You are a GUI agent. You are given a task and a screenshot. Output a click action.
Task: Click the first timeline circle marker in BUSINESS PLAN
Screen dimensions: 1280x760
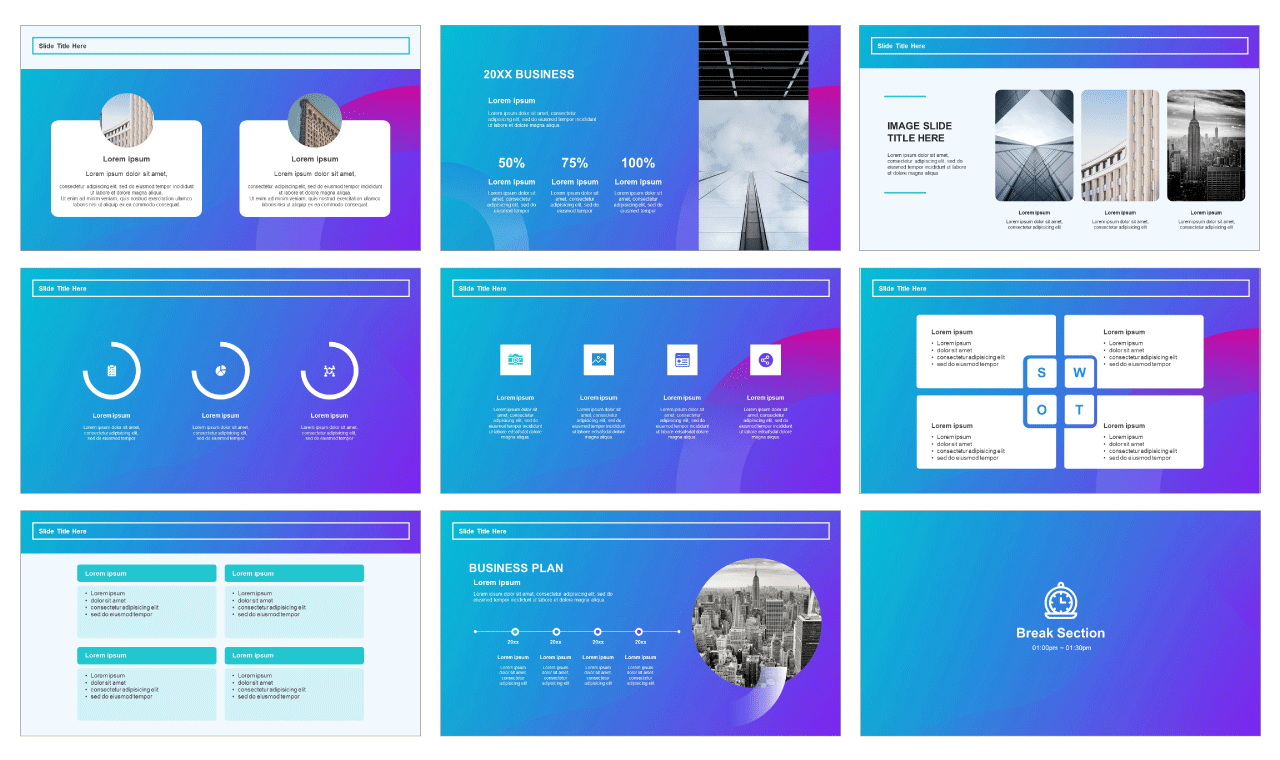pos(515,632)
